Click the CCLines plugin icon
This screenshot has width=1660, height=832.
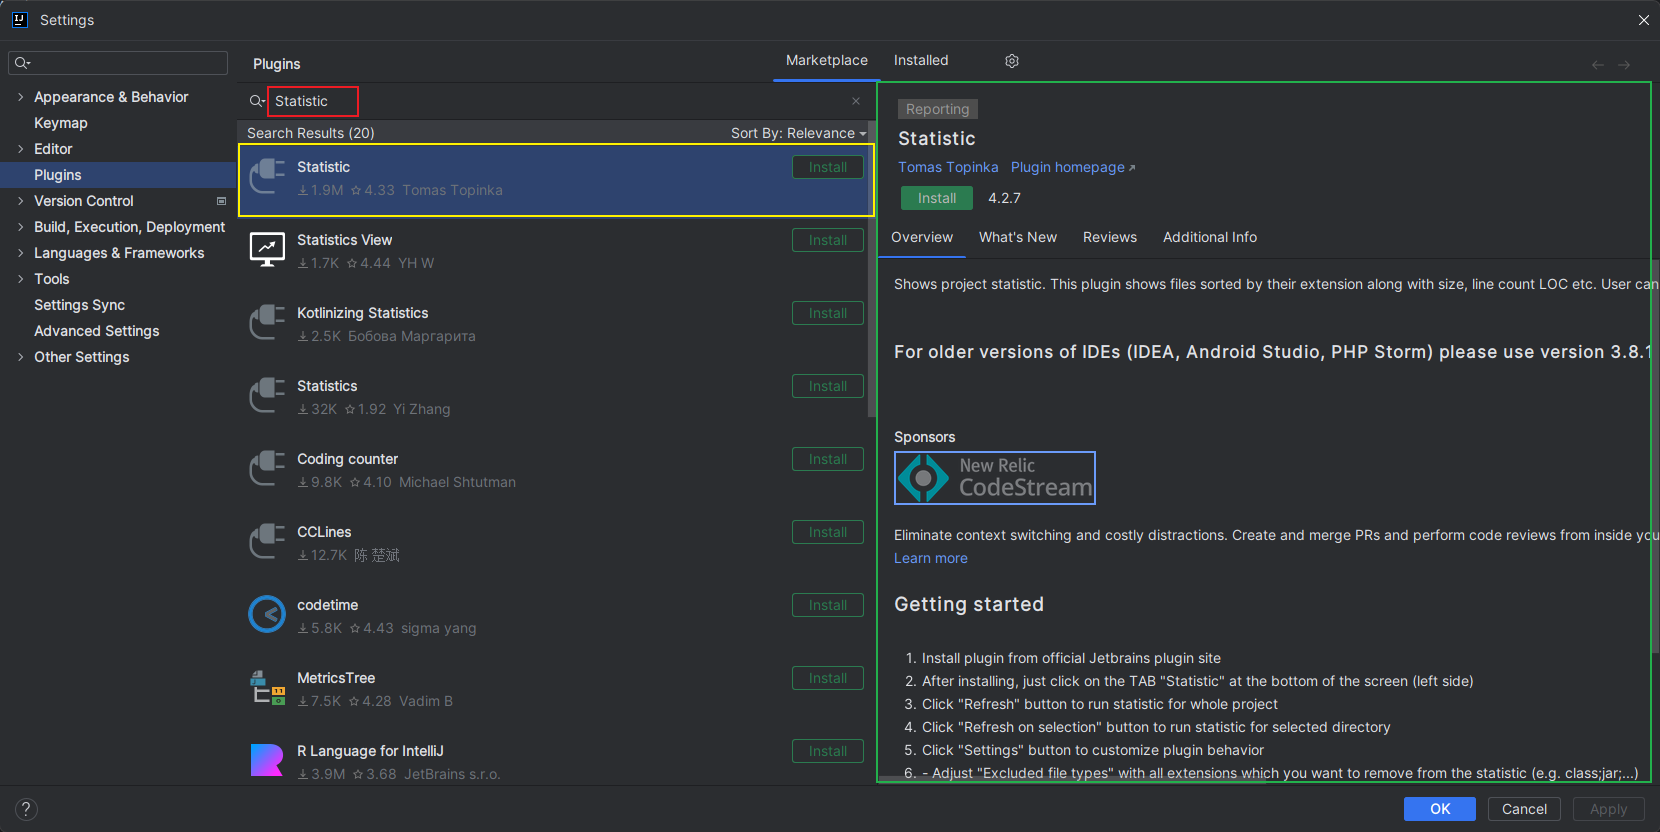[x=267, y=543]
